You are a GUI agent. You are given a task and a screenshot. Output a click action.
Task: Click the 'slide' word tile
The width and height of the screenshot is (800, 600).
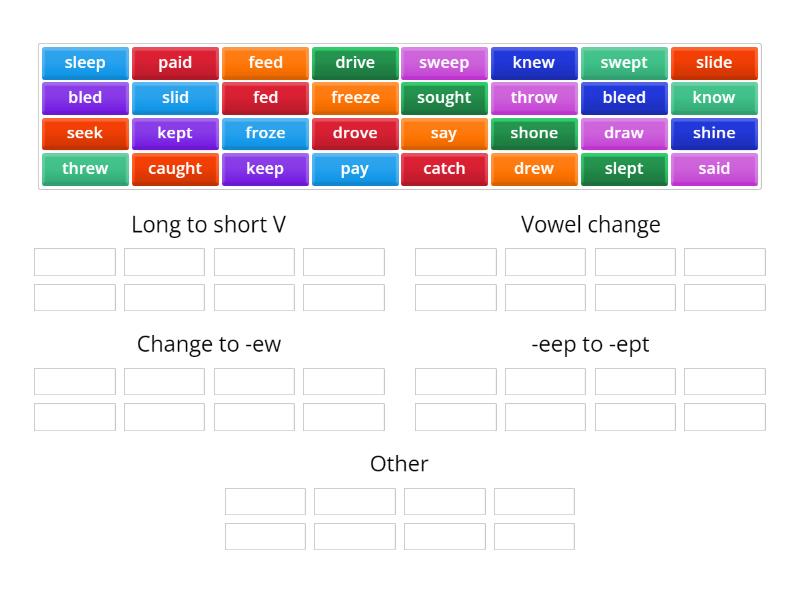(x=714, y=62)
